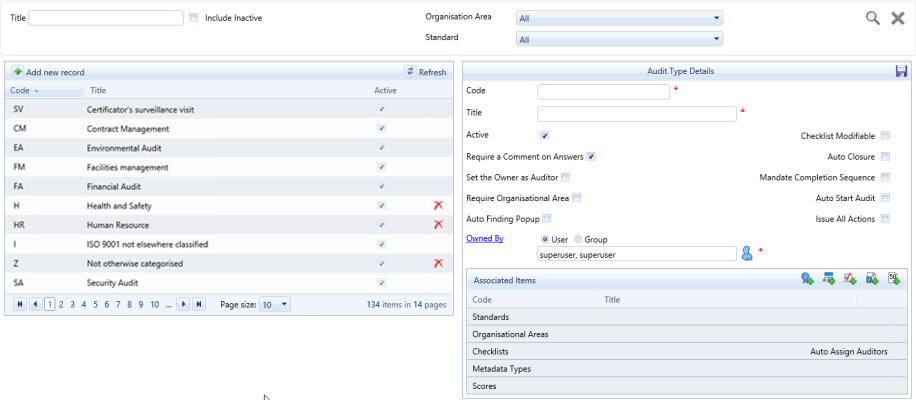
Task: Open the Standard dropdown
Action: tap(619, 40)
